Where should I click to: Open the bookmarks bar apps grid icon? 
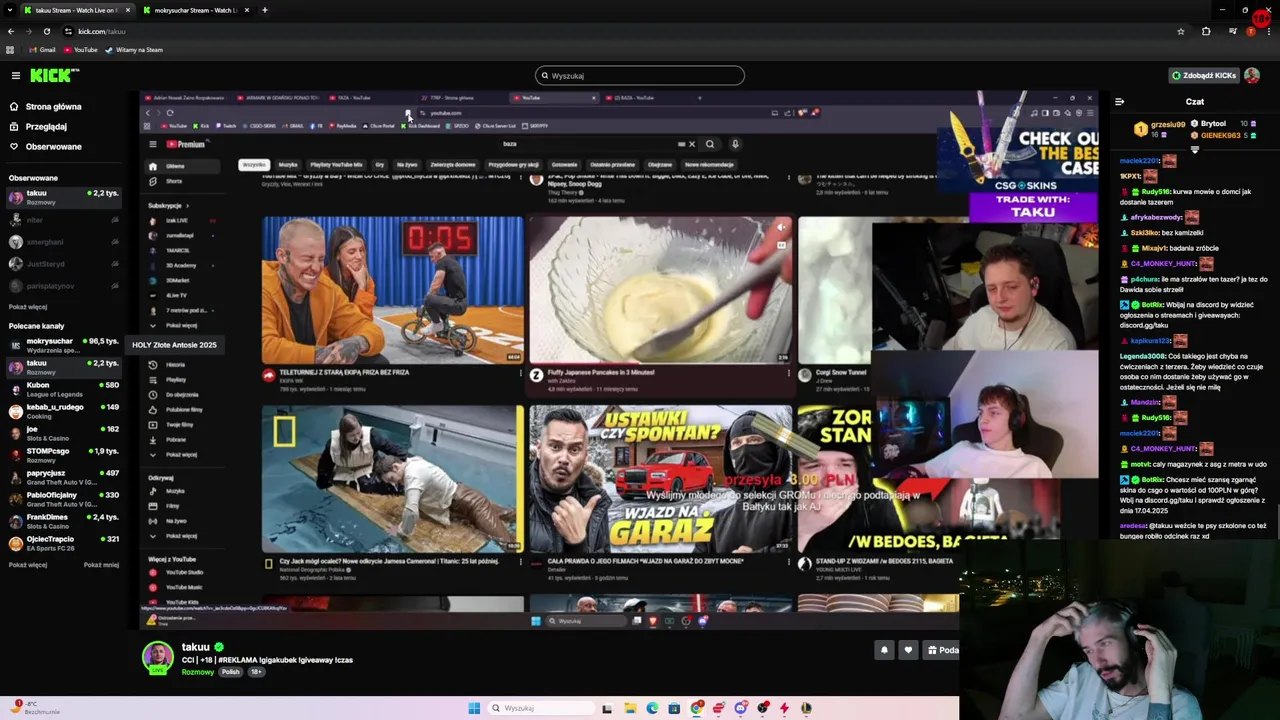pos(10,50)
